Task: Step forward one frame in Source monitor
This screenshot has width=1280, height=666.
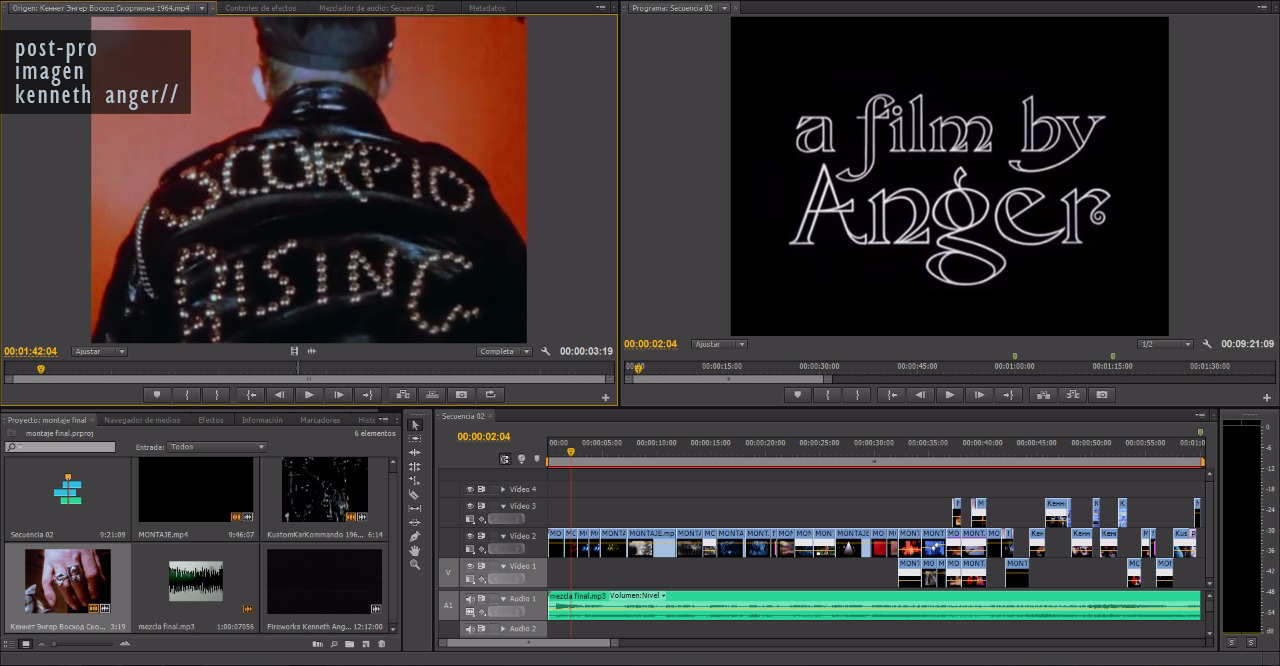Action: click(339, 395)
